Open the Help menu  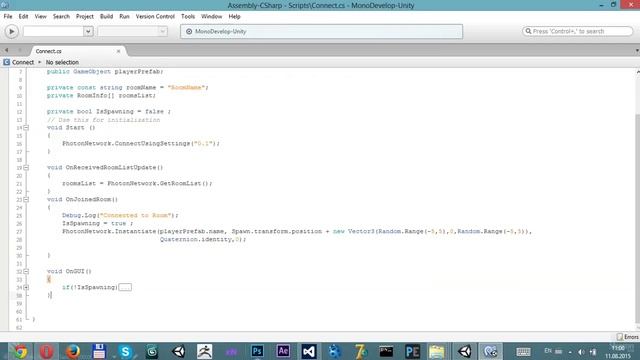pyautogui.click(x=234, y=16)
